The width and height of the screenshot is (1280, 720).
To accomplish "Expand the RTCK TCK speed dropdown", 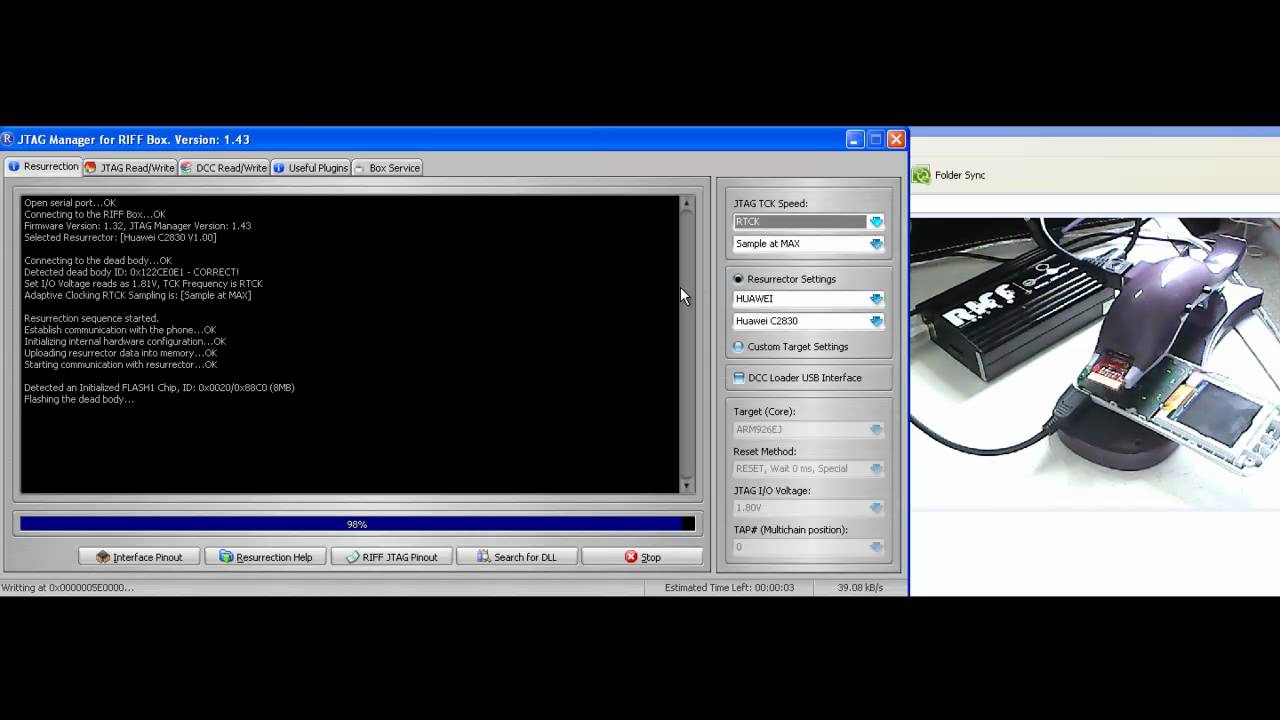I will click(876, 222).
